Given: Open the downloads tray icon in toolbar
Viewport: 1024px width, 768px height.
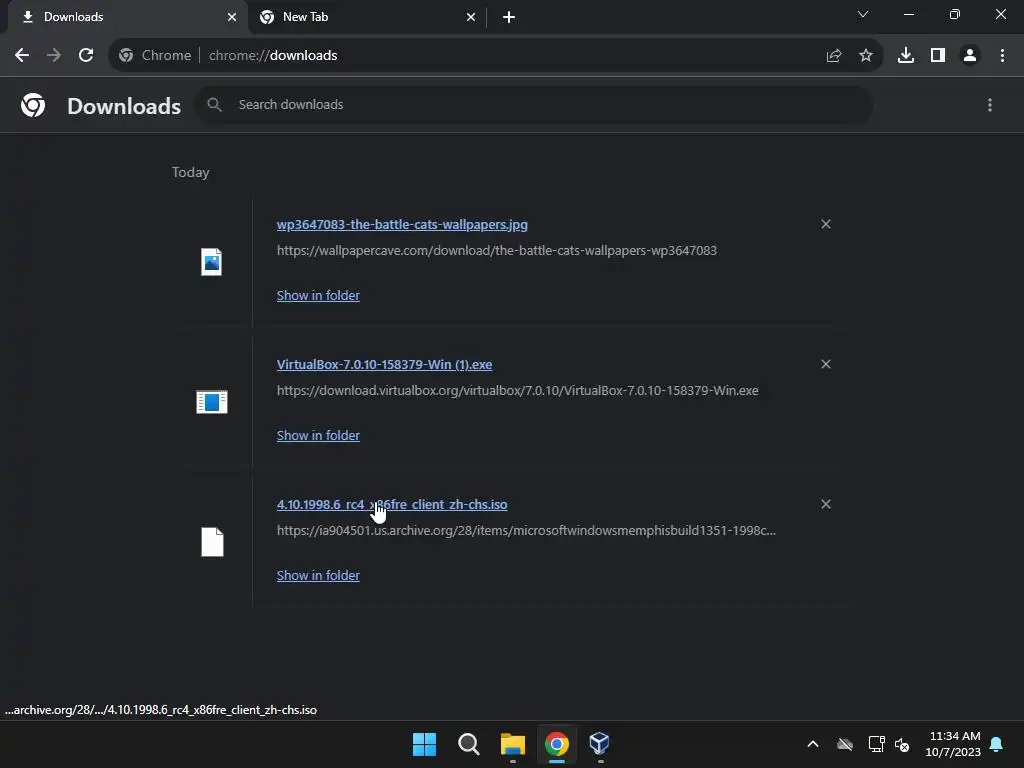Looking at the screenshot, I should 906,56.
